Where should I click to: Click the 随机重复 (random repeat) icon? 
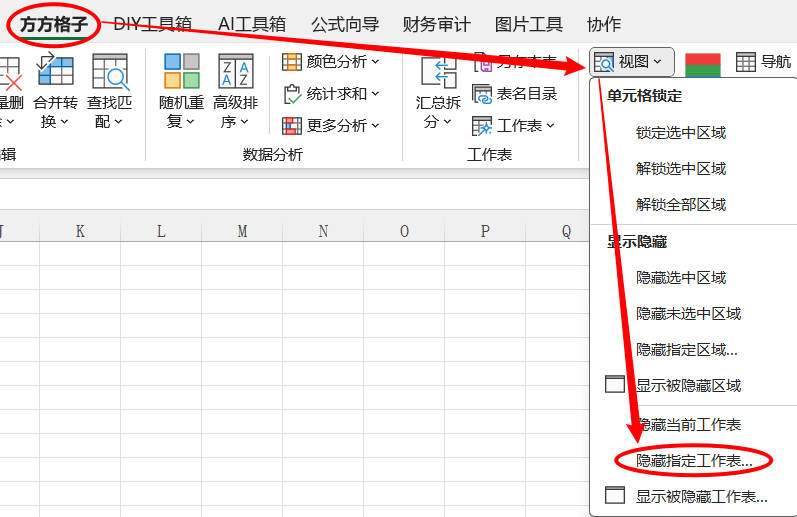click(182, 72)
